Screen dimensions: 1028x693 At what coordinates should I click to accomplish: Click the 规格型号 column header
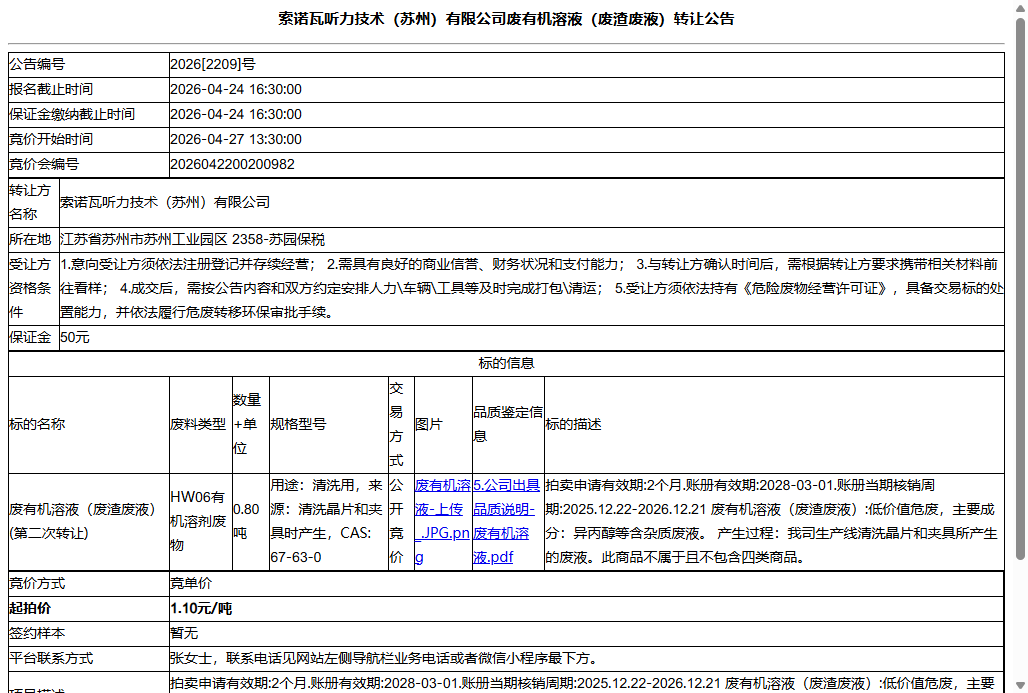point(328,424)
